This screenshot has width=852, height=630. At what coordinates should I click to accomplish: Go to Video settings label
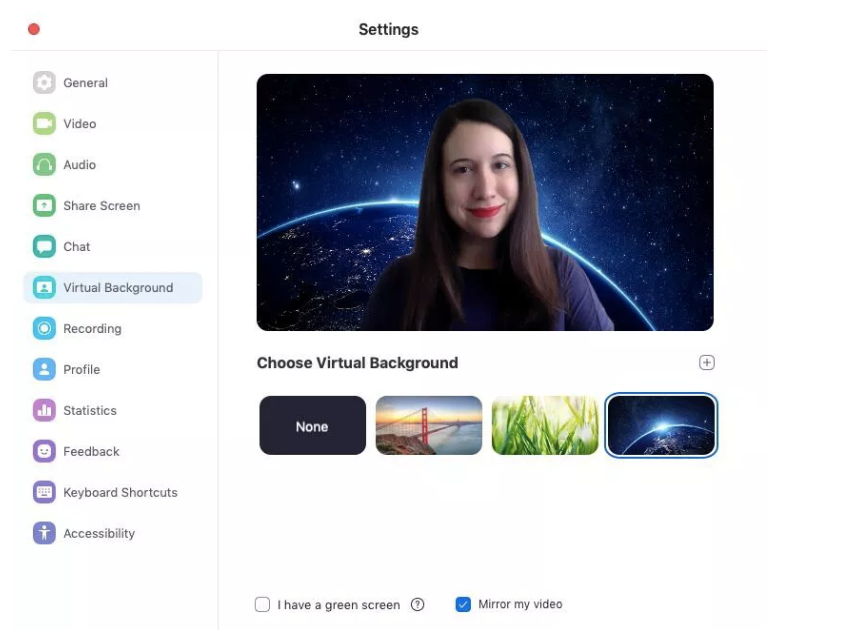click(80, 124)
